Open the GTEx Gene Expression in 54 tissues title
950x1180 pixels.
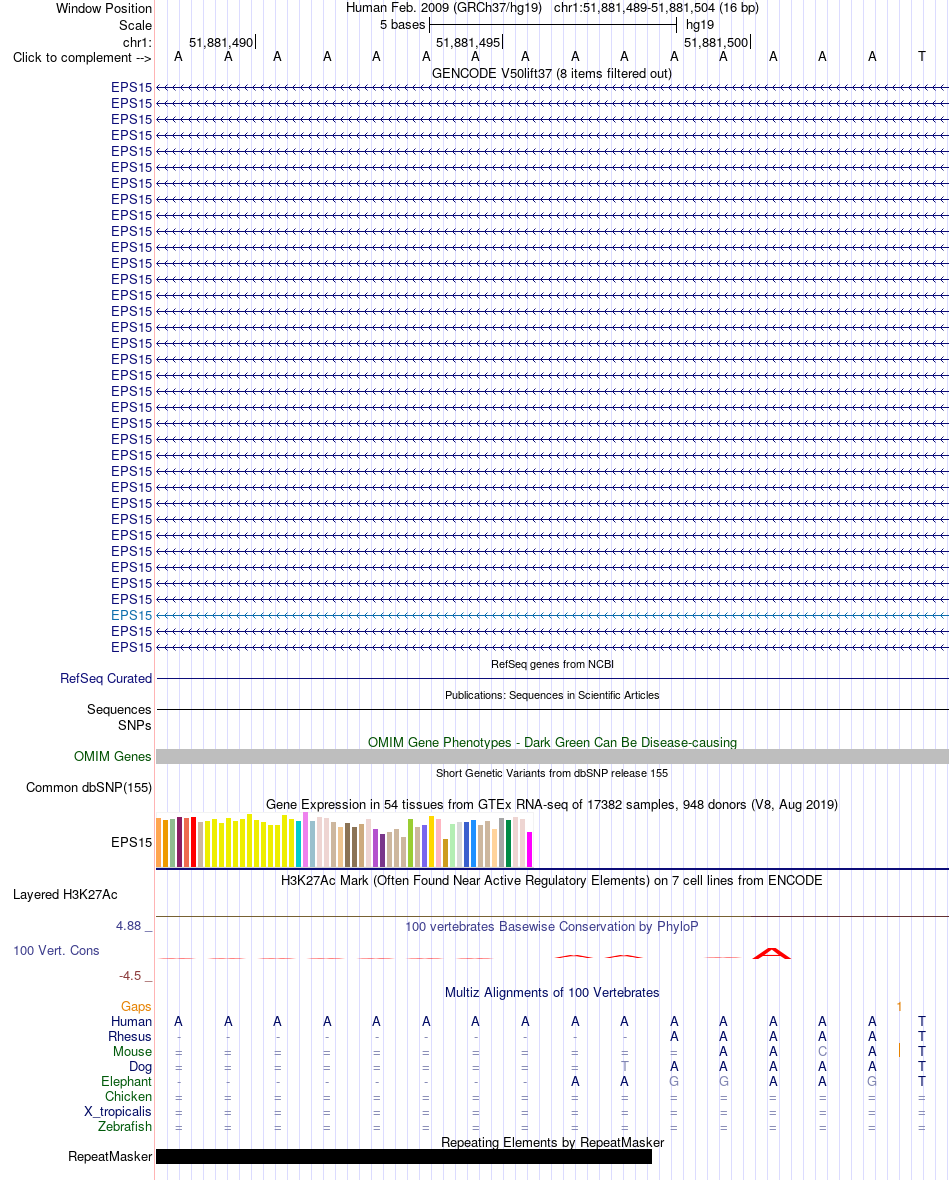[x=552, y=804]
